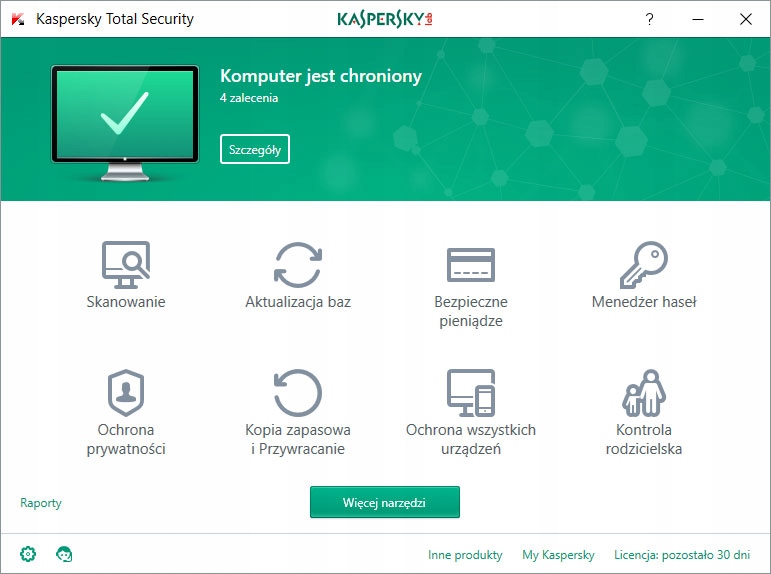Click the help question mark icon
Image resolution: width=771 pixels, height=574 pixels.
tap(649, 19)
